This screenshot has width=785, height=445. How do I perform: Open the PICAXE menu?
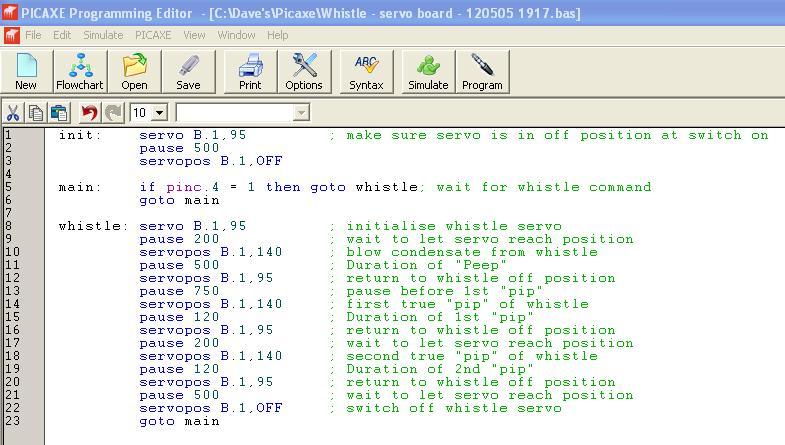point(153,35)
